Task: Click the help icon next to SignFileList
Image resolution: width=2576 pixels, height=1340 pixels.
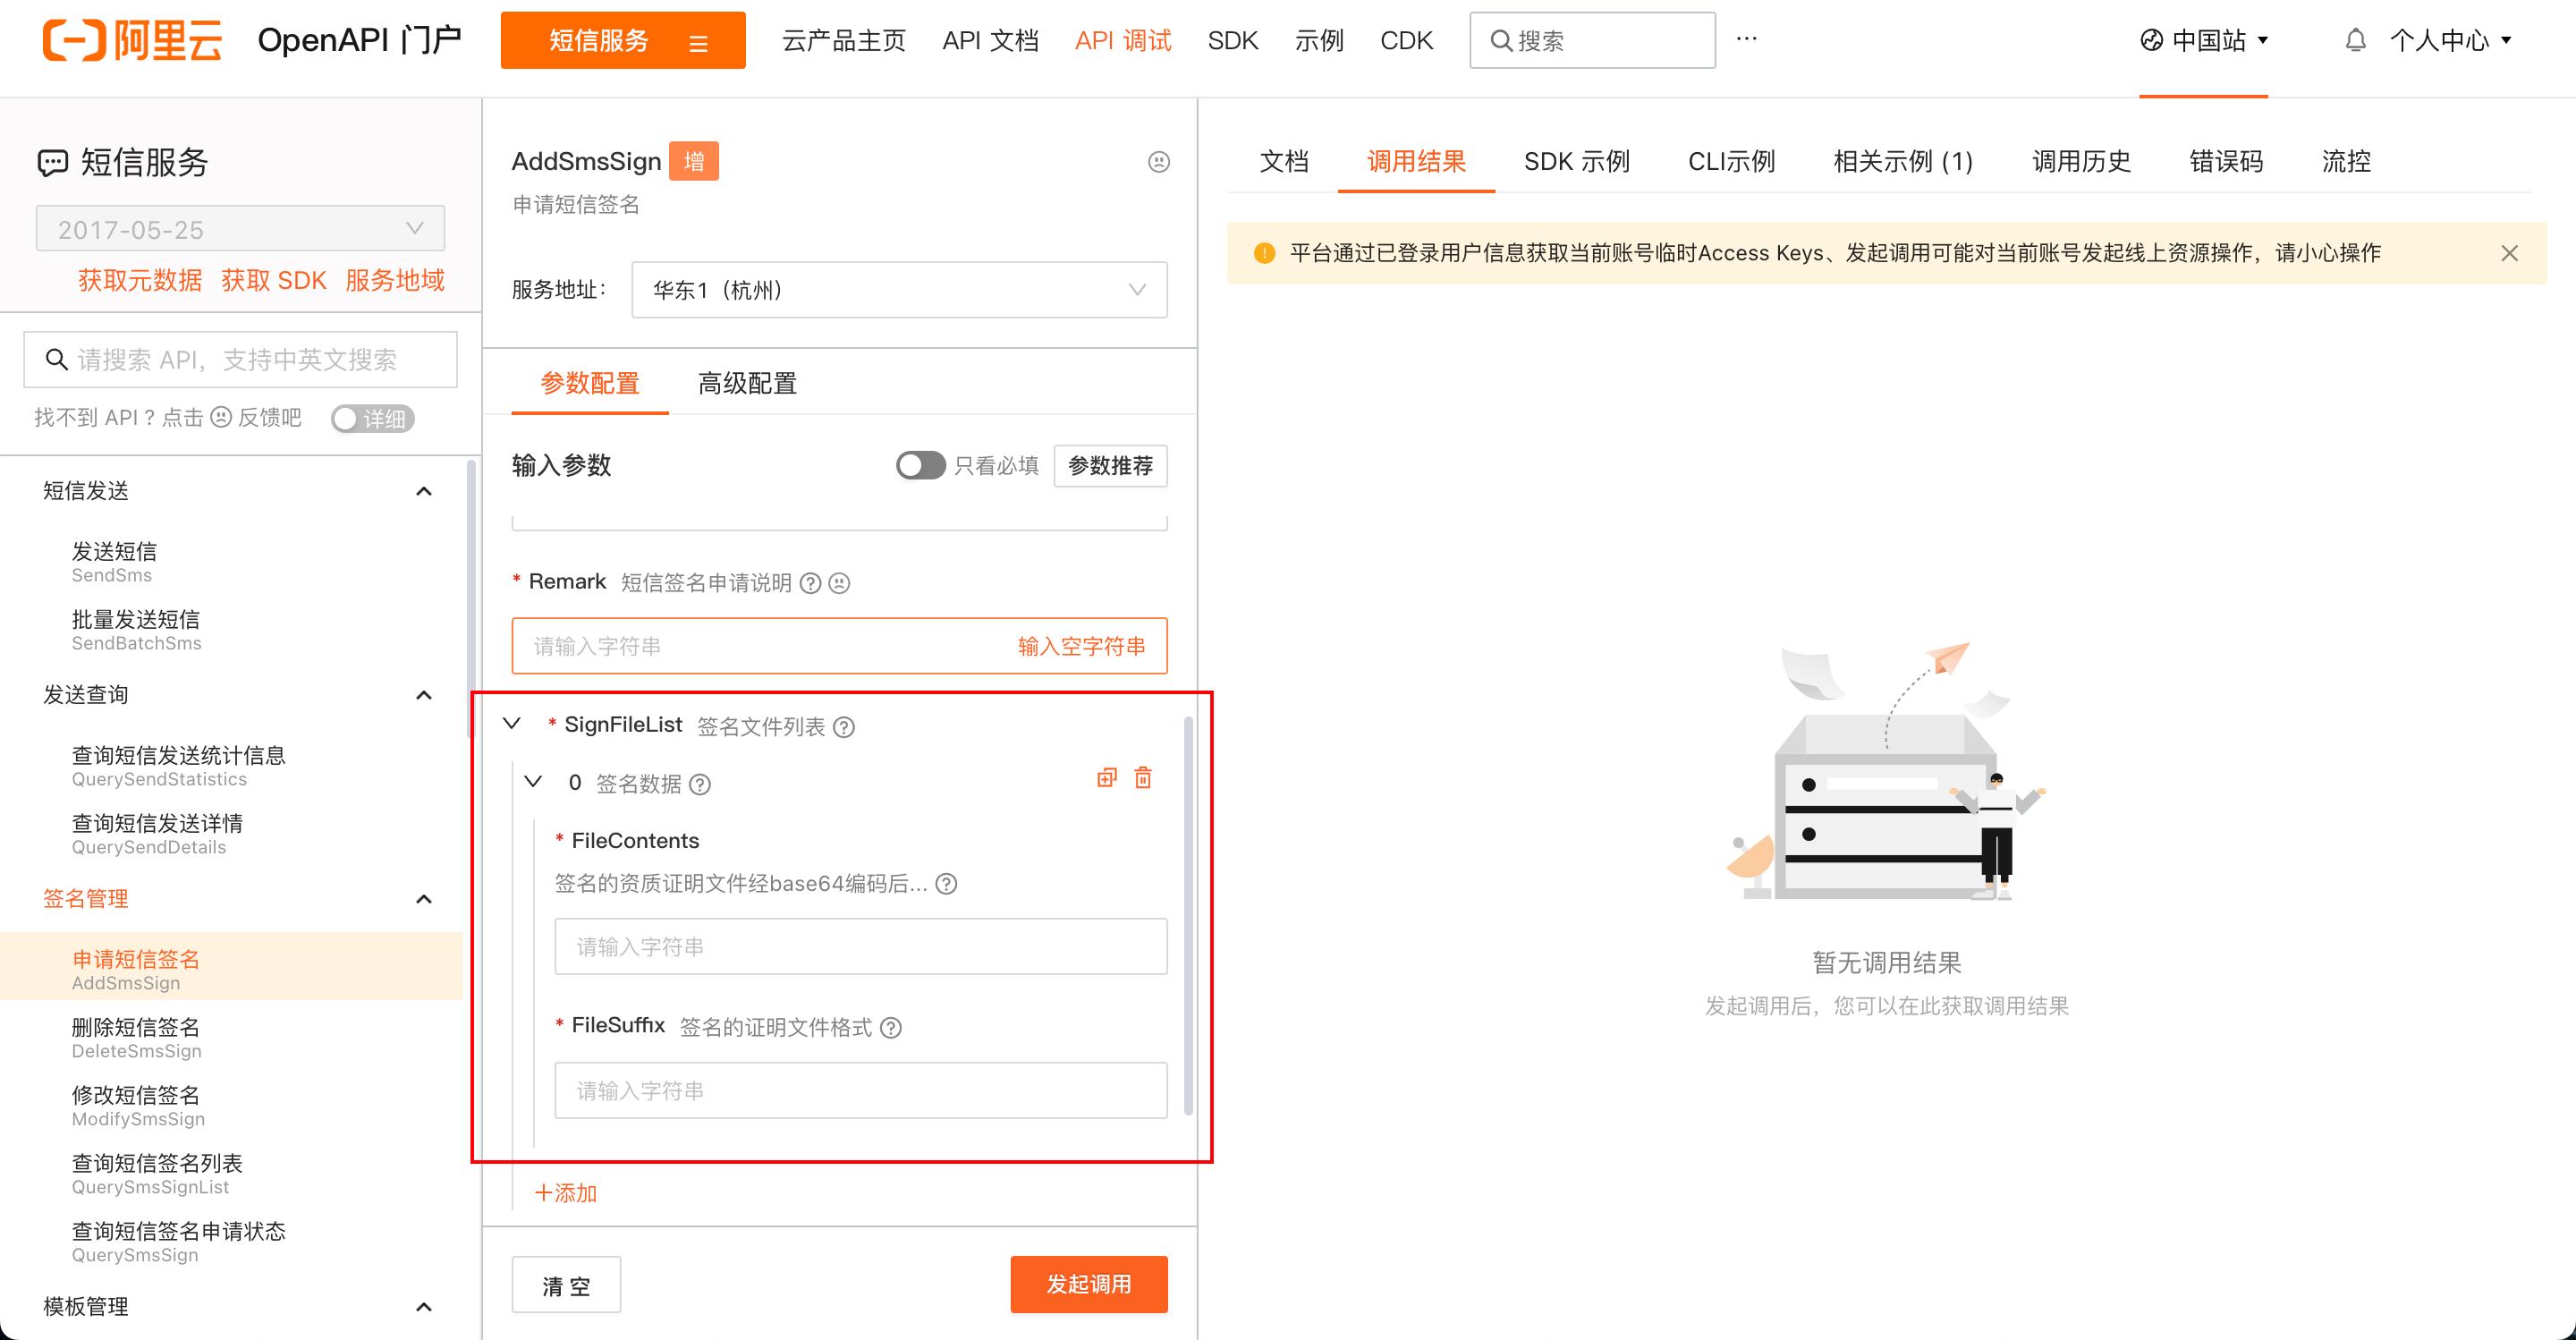Action: click(844, 727)
